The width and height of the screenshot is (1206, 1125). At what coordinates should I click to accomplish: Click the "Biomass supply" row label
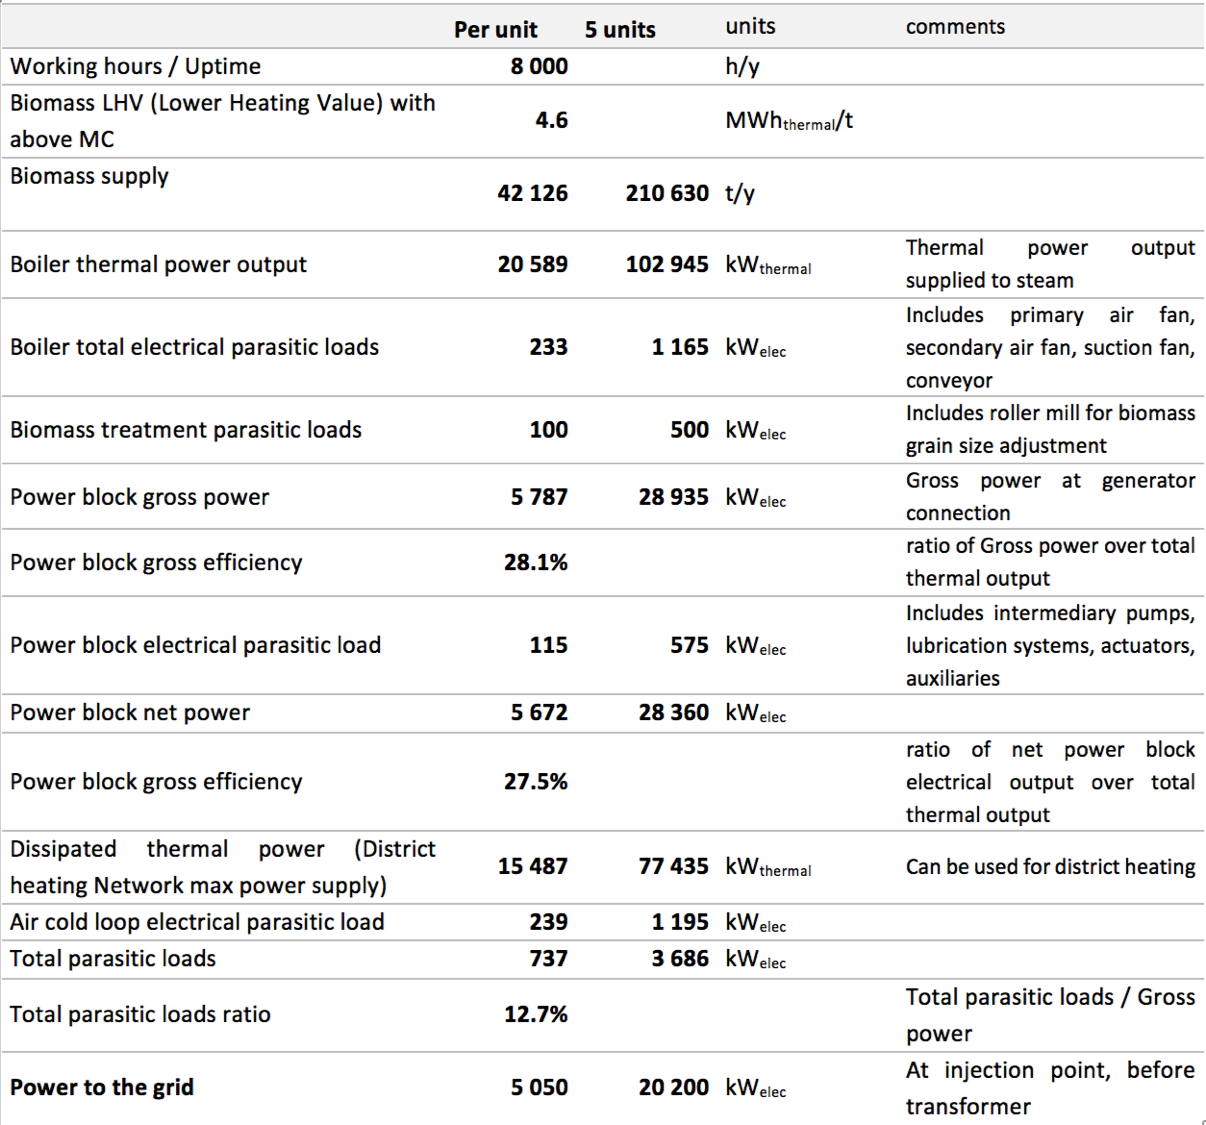click(x=89, y=176)
